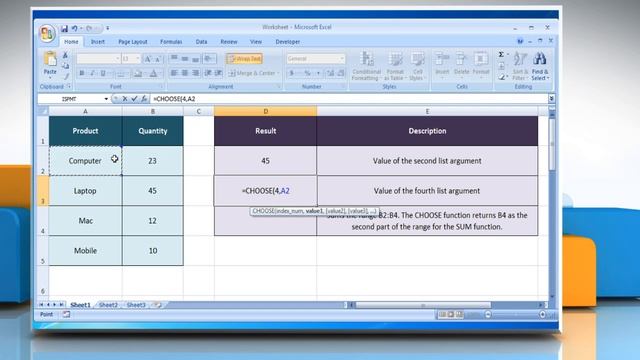640x360 pixels.
Task: Click the Cut scissors icon
Action: (x=65, y=55)
